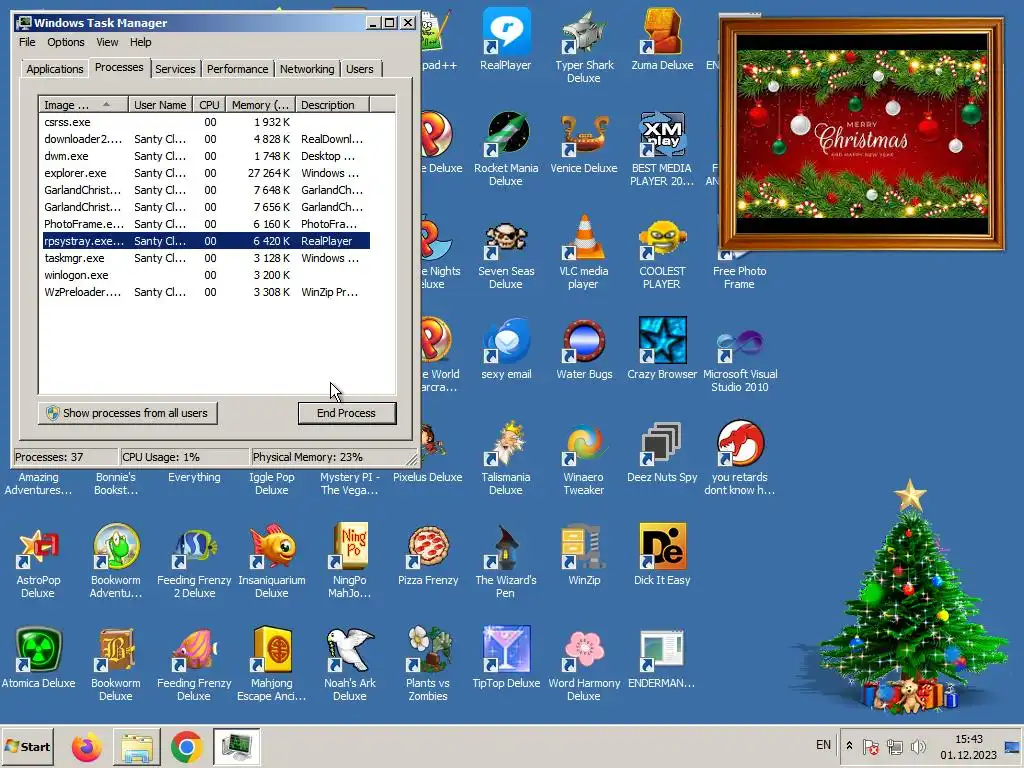
Task: Launch Dick It Easy icon
Action: pos(662,555)
